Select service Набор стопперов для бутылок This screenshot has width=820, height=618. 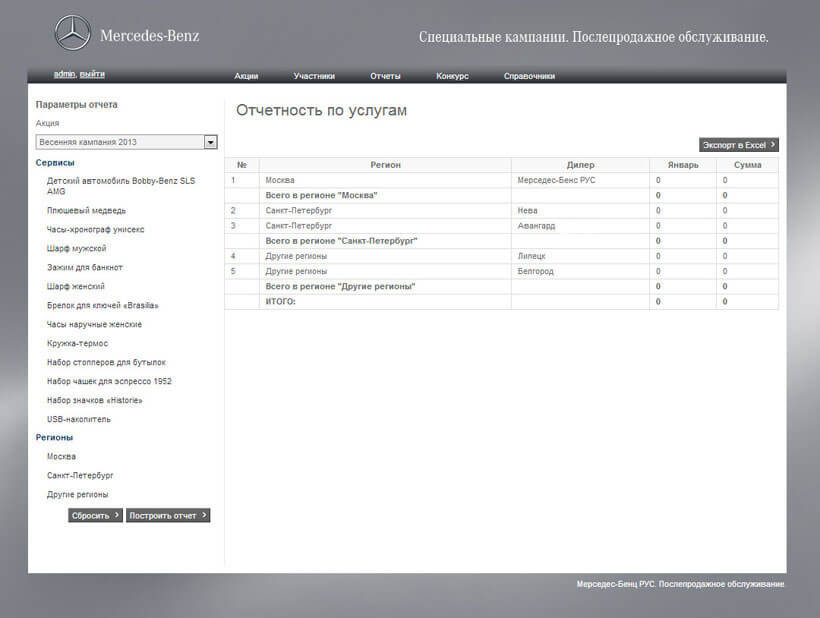[106, 362]
